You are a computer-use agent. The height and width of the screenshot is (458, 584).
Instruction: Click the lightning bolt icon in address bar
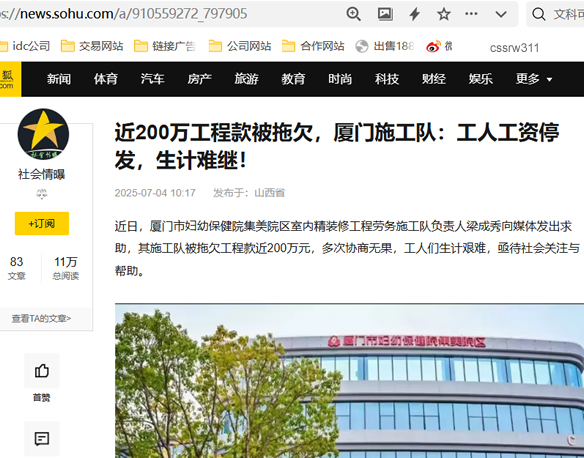tap(415, 14)
